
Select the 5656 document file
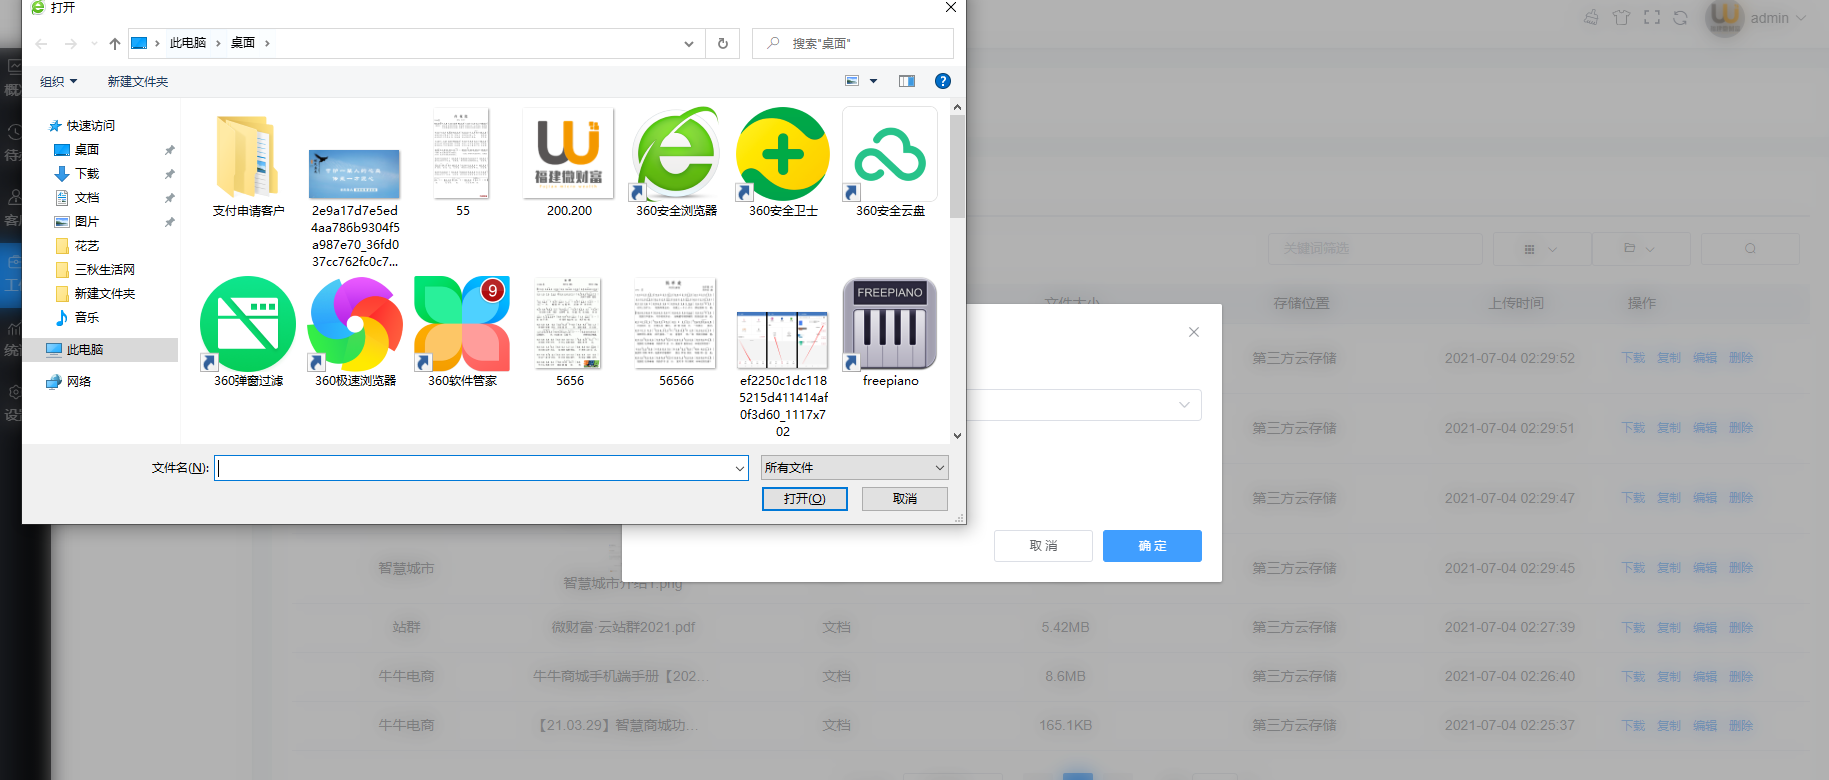click(x=568, y=324)
